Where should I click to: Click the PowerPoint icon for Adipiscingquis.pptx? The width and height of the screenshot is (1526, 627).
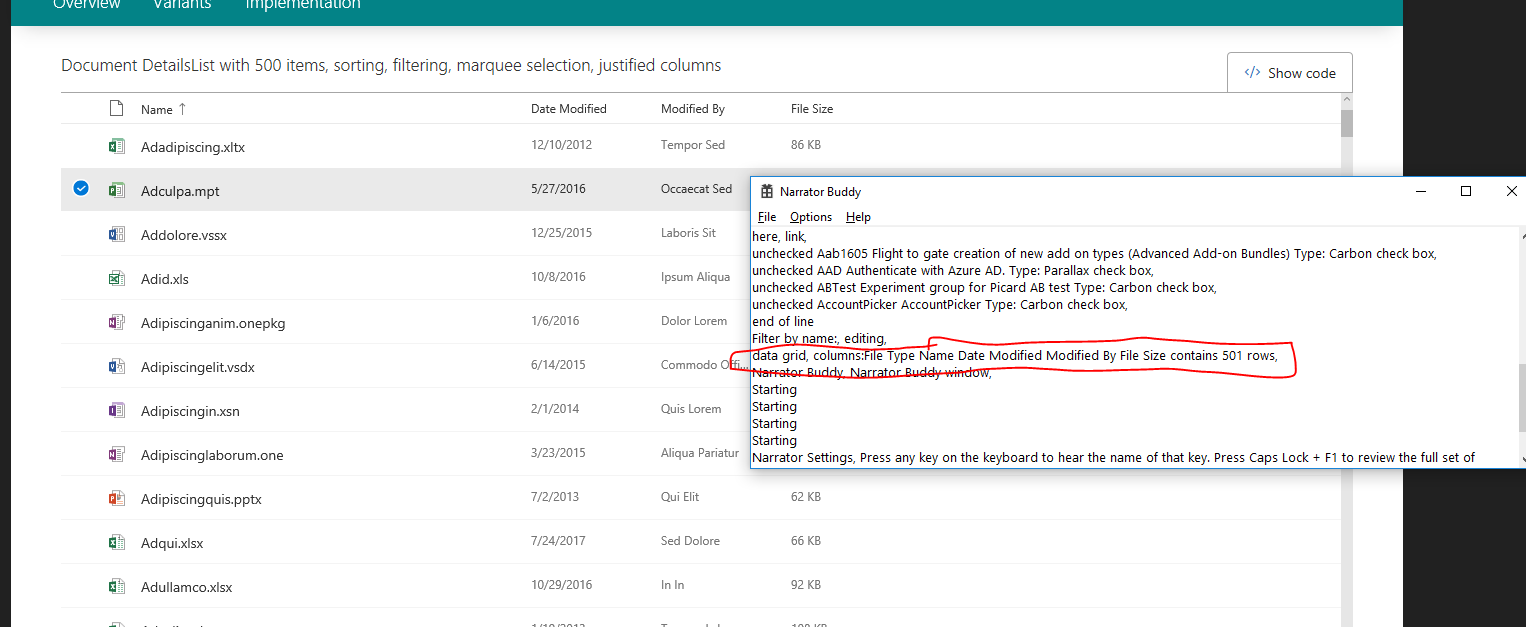(117, 497)
